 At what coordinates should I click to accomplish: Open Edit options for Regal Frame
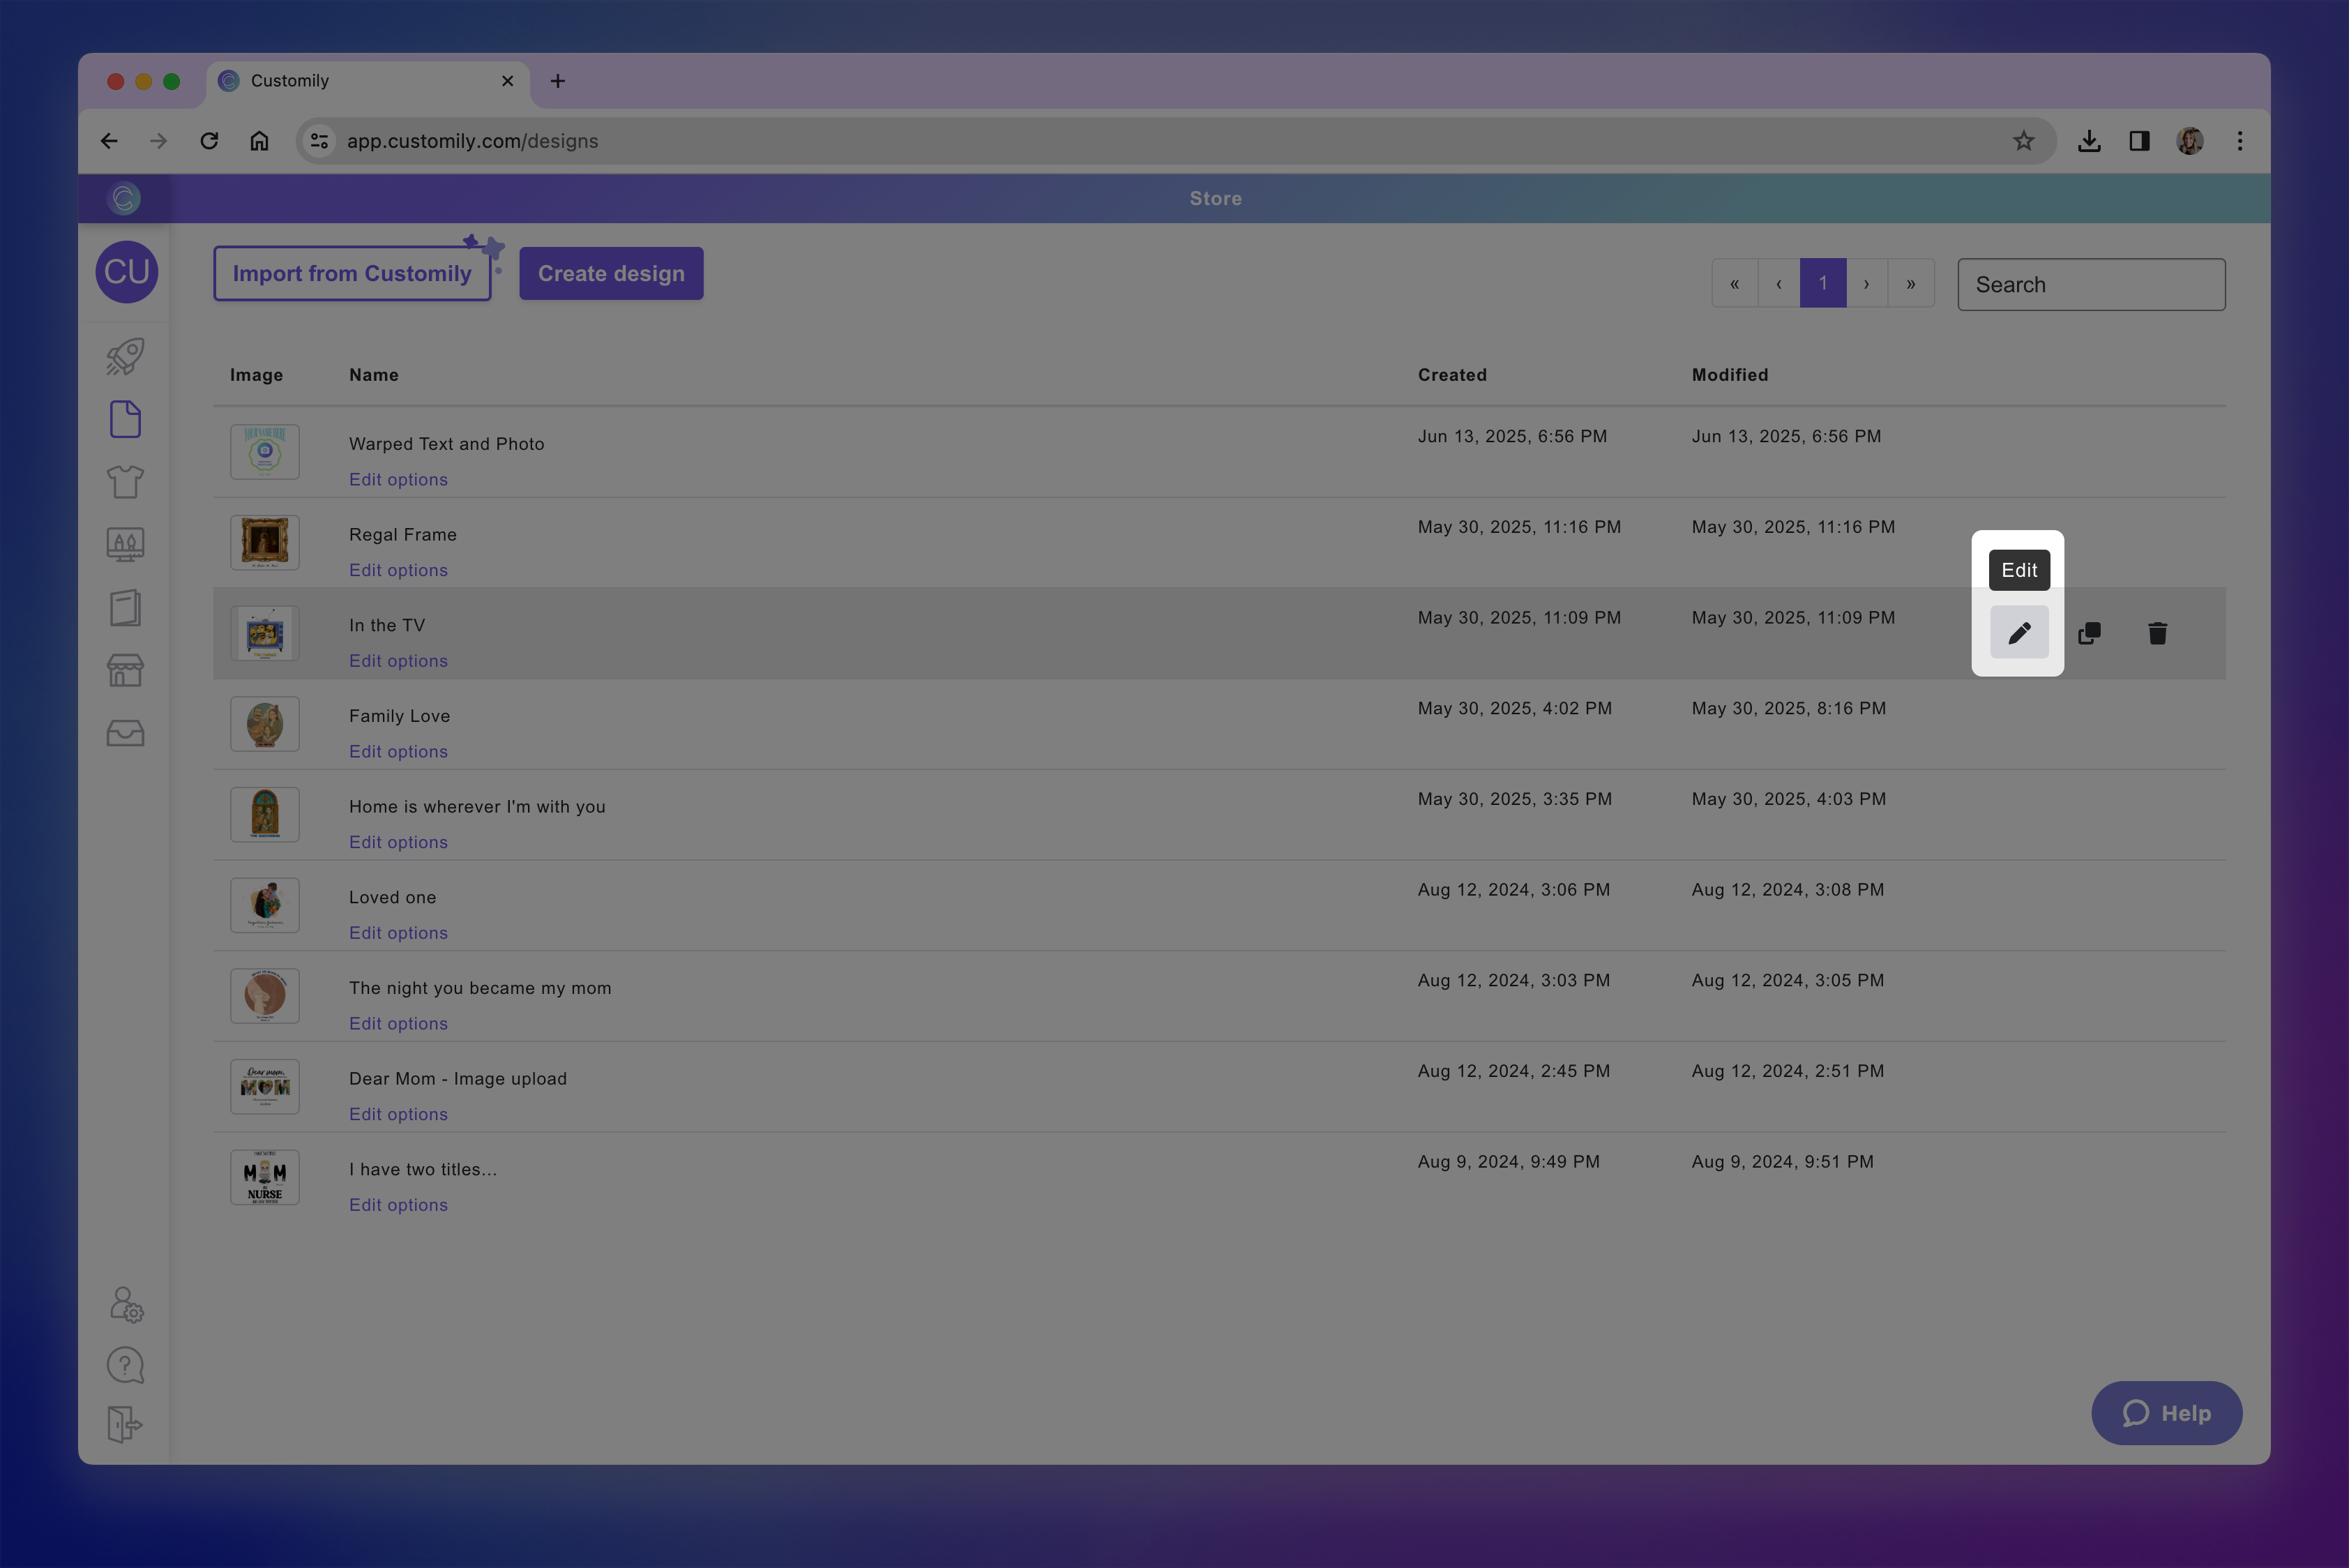coord(398,570)
